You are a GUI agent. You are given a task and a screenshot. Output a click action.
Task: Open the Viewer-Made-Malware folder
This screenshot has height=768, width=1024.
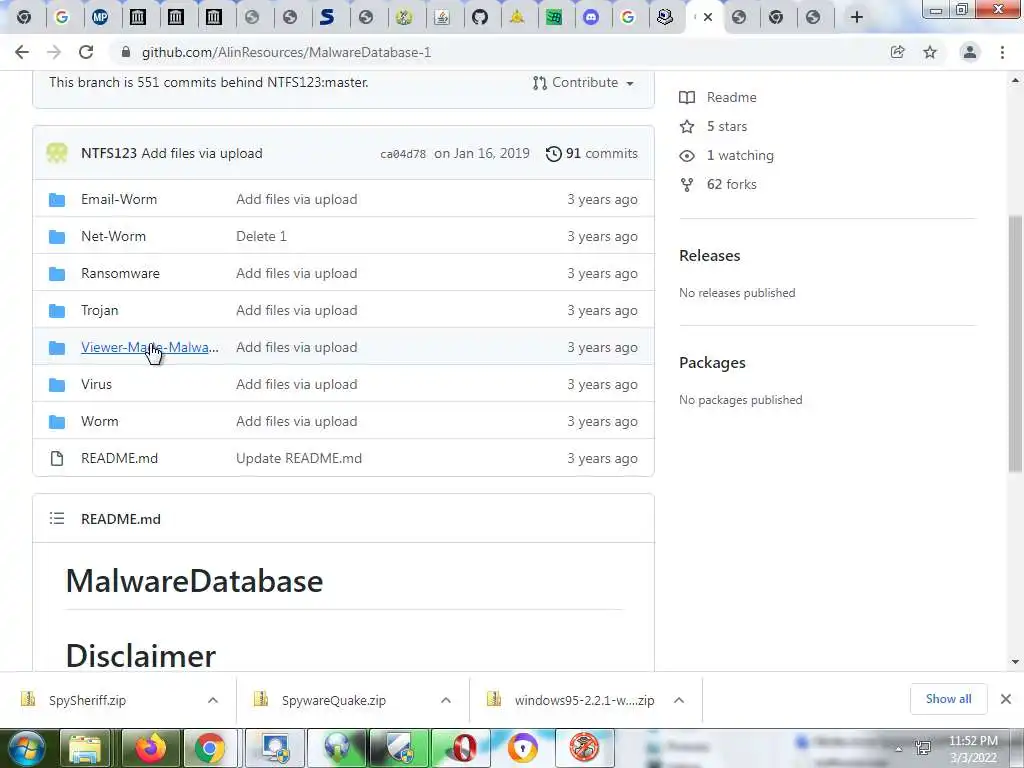150,347
